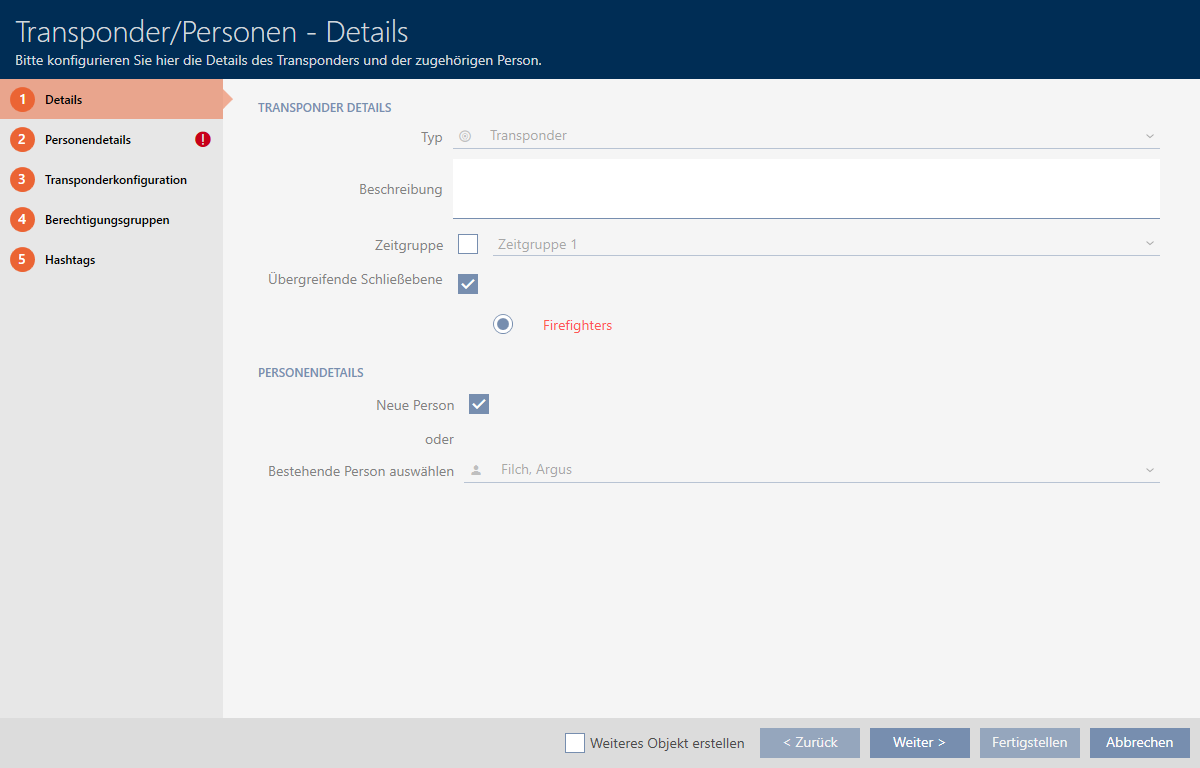1200x768 pixels.
Task: Enable the Zeitgruppe checkbox
Action: [468, 244]
